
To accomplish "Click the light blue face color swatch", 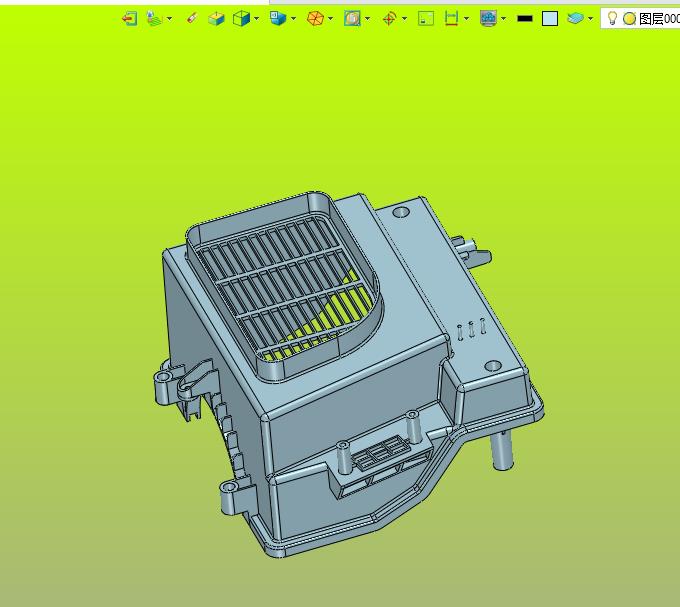I will [550, 19].
